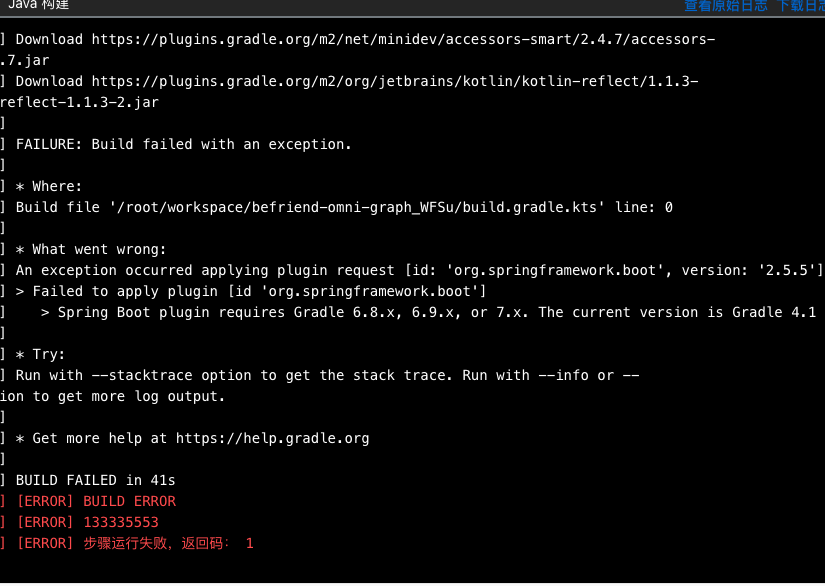This screenshot has width=825, height=586.
Task: Click the 步骤运行失败 return code line
Action: (135, 543)
